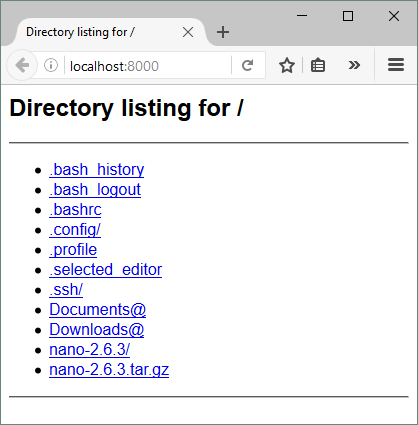Close the browser window
418x425 pixels.
click(394, 16)
